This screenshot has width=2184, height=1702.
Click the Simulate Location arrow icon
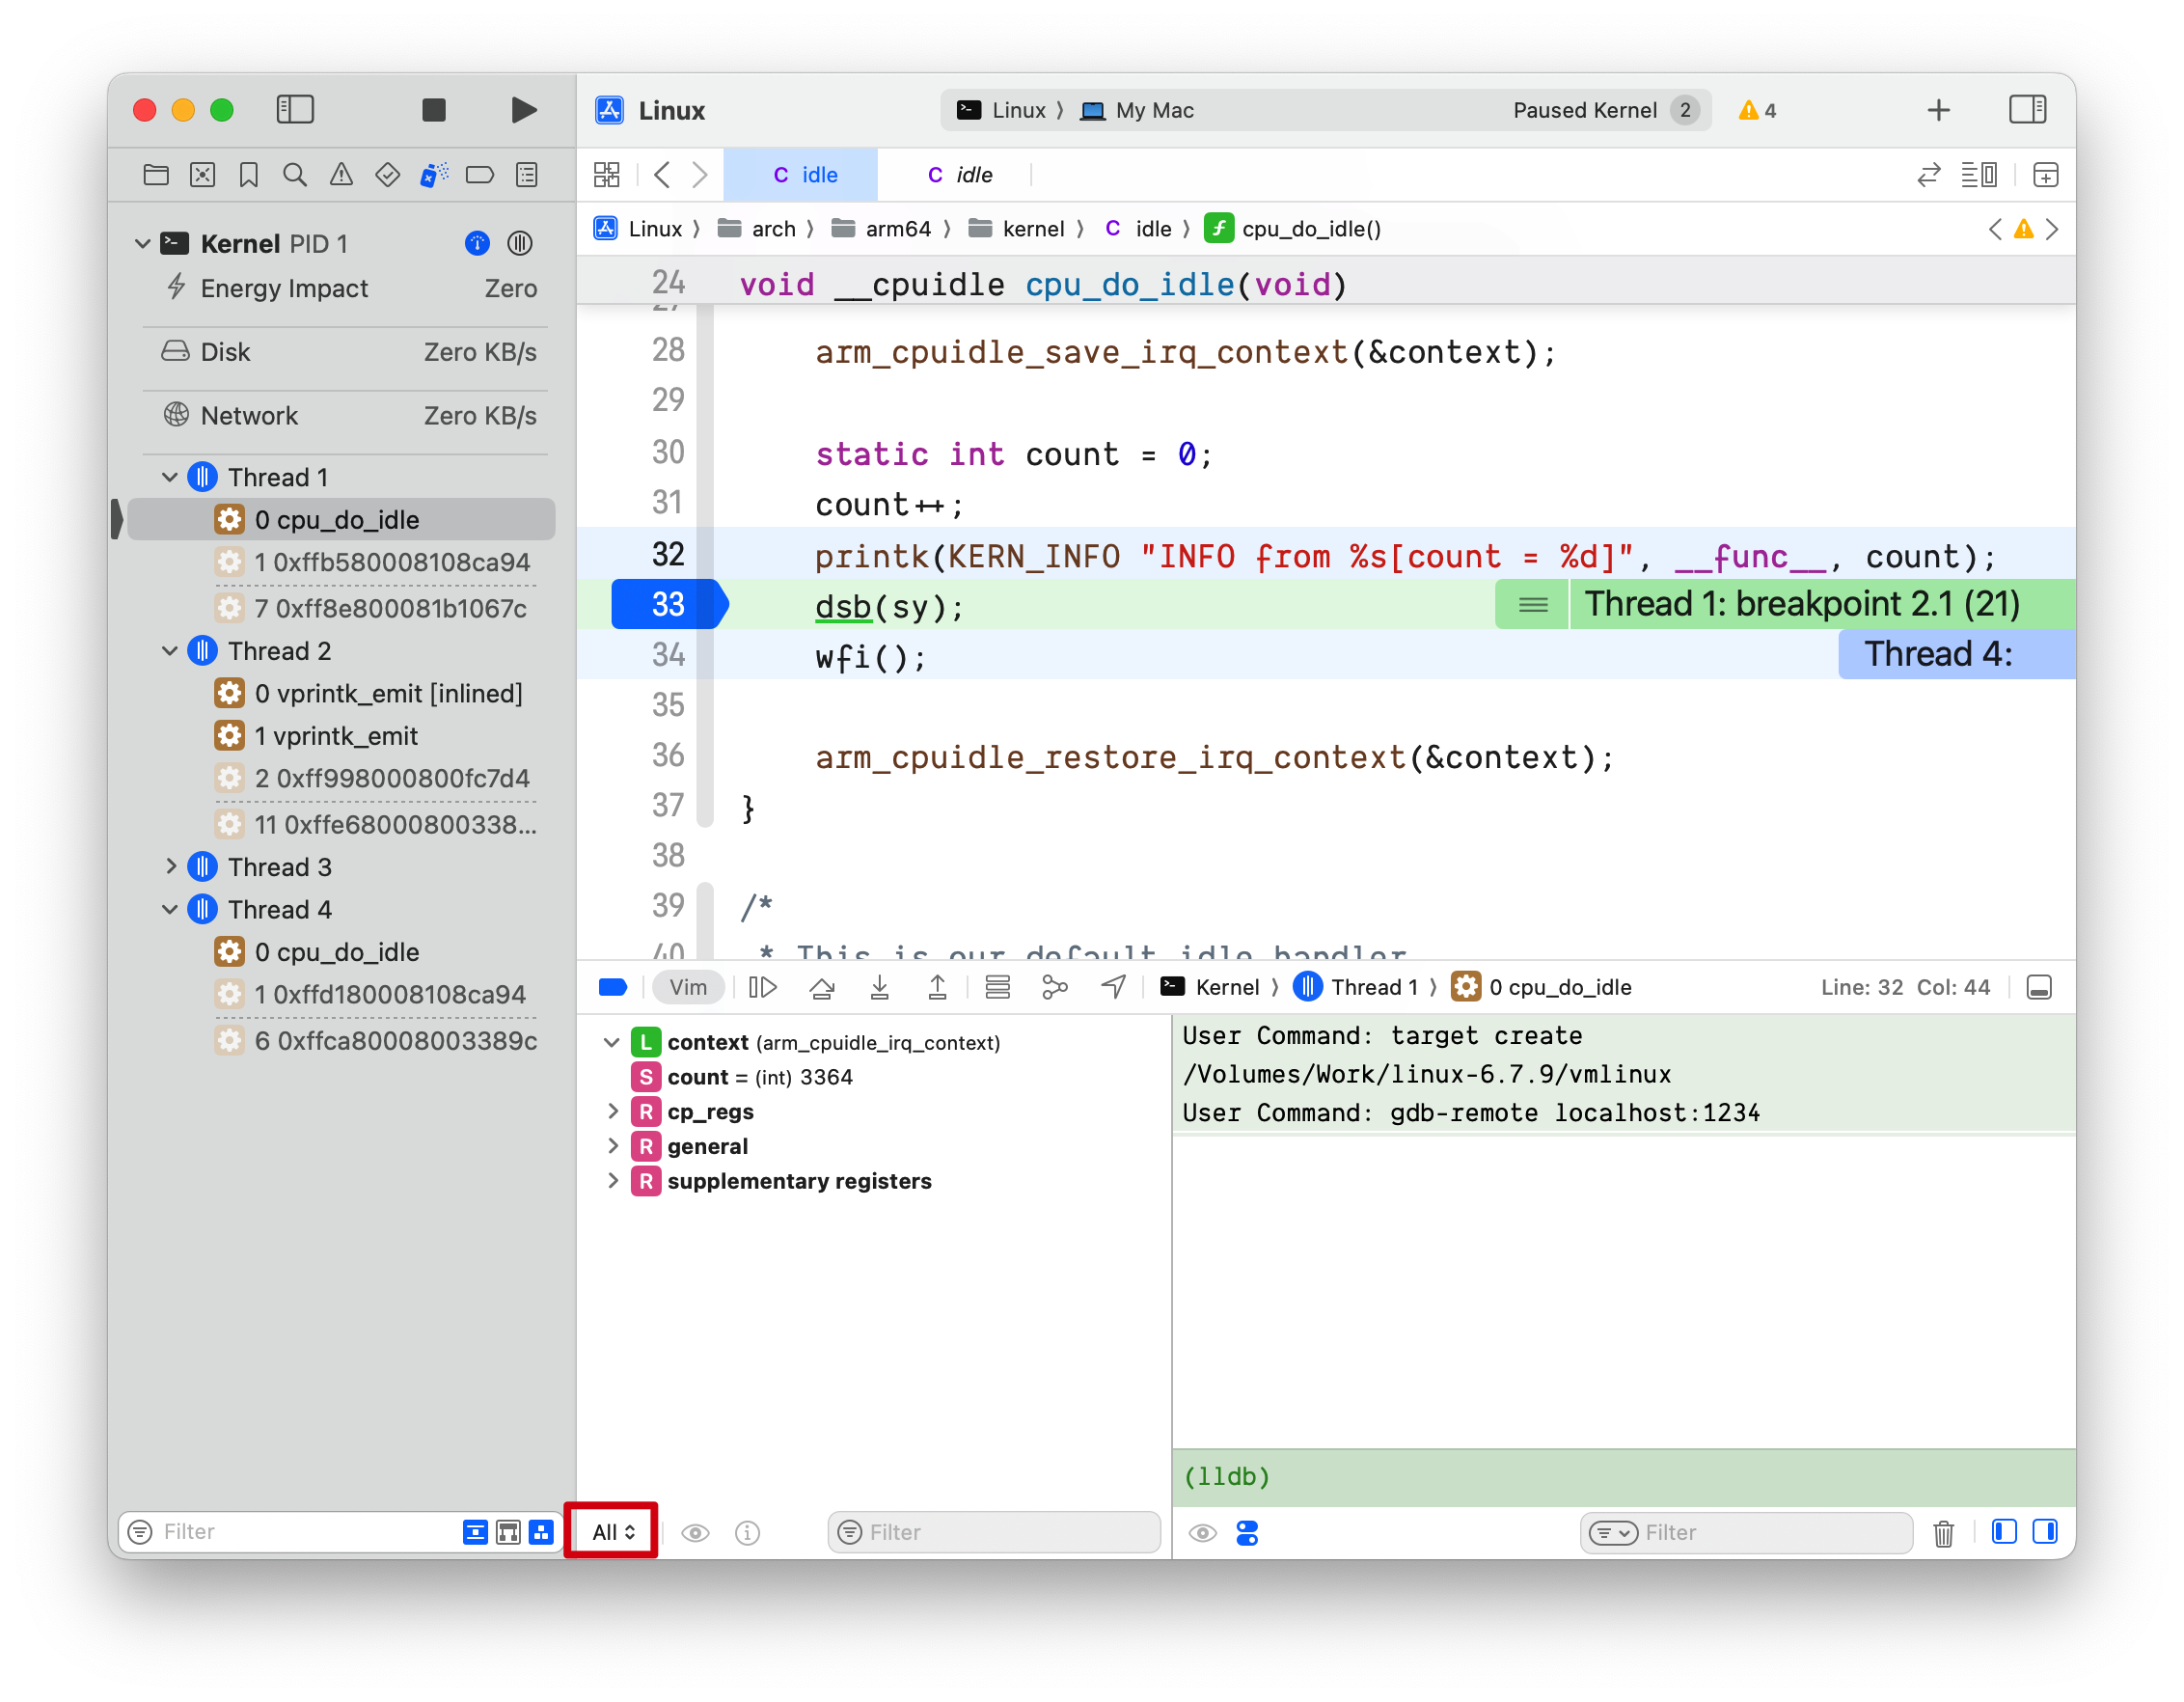(x=1113, y=988)
